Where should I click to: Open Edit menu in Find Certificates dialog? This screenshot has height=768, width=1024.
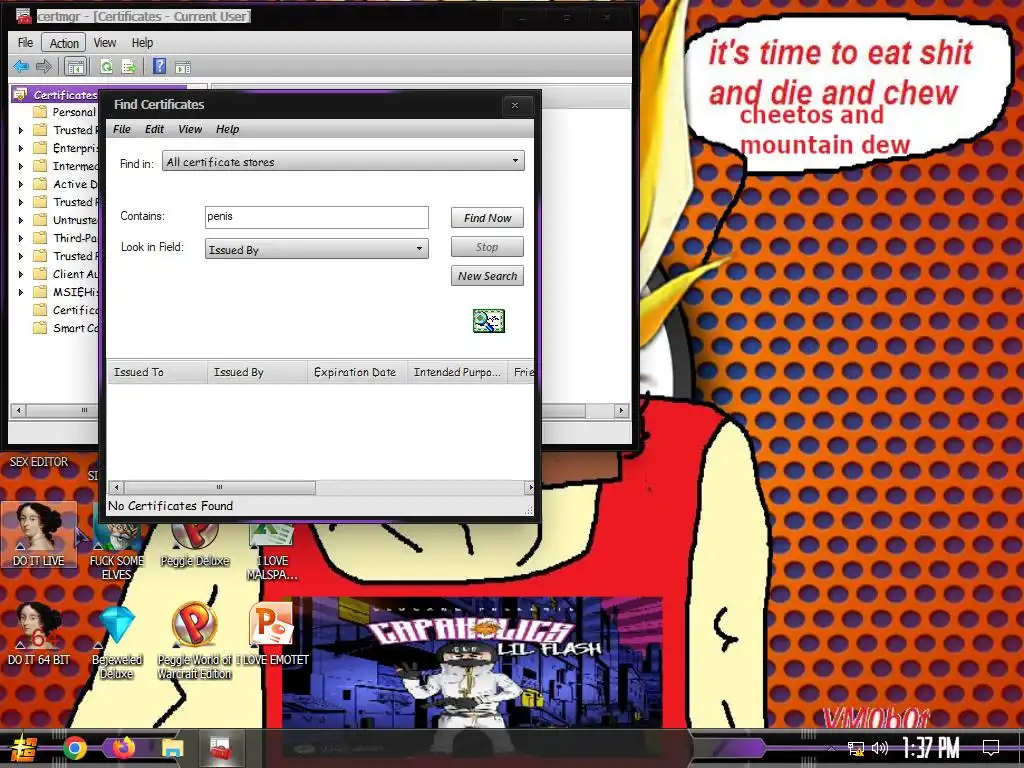[154, 129]
